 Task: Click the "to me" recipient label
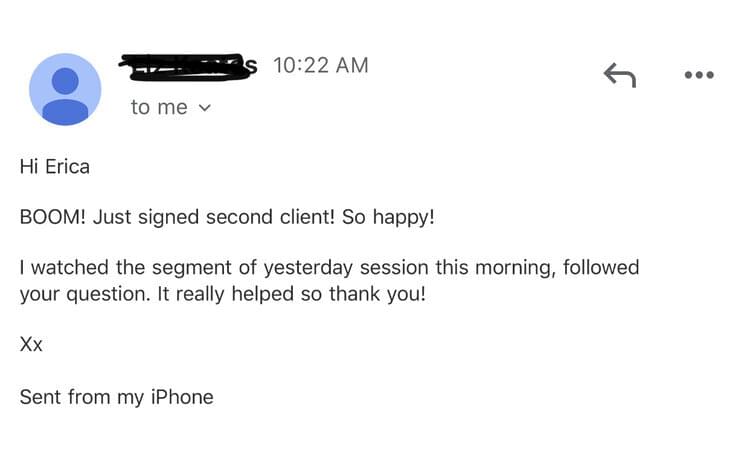(159, 107)
